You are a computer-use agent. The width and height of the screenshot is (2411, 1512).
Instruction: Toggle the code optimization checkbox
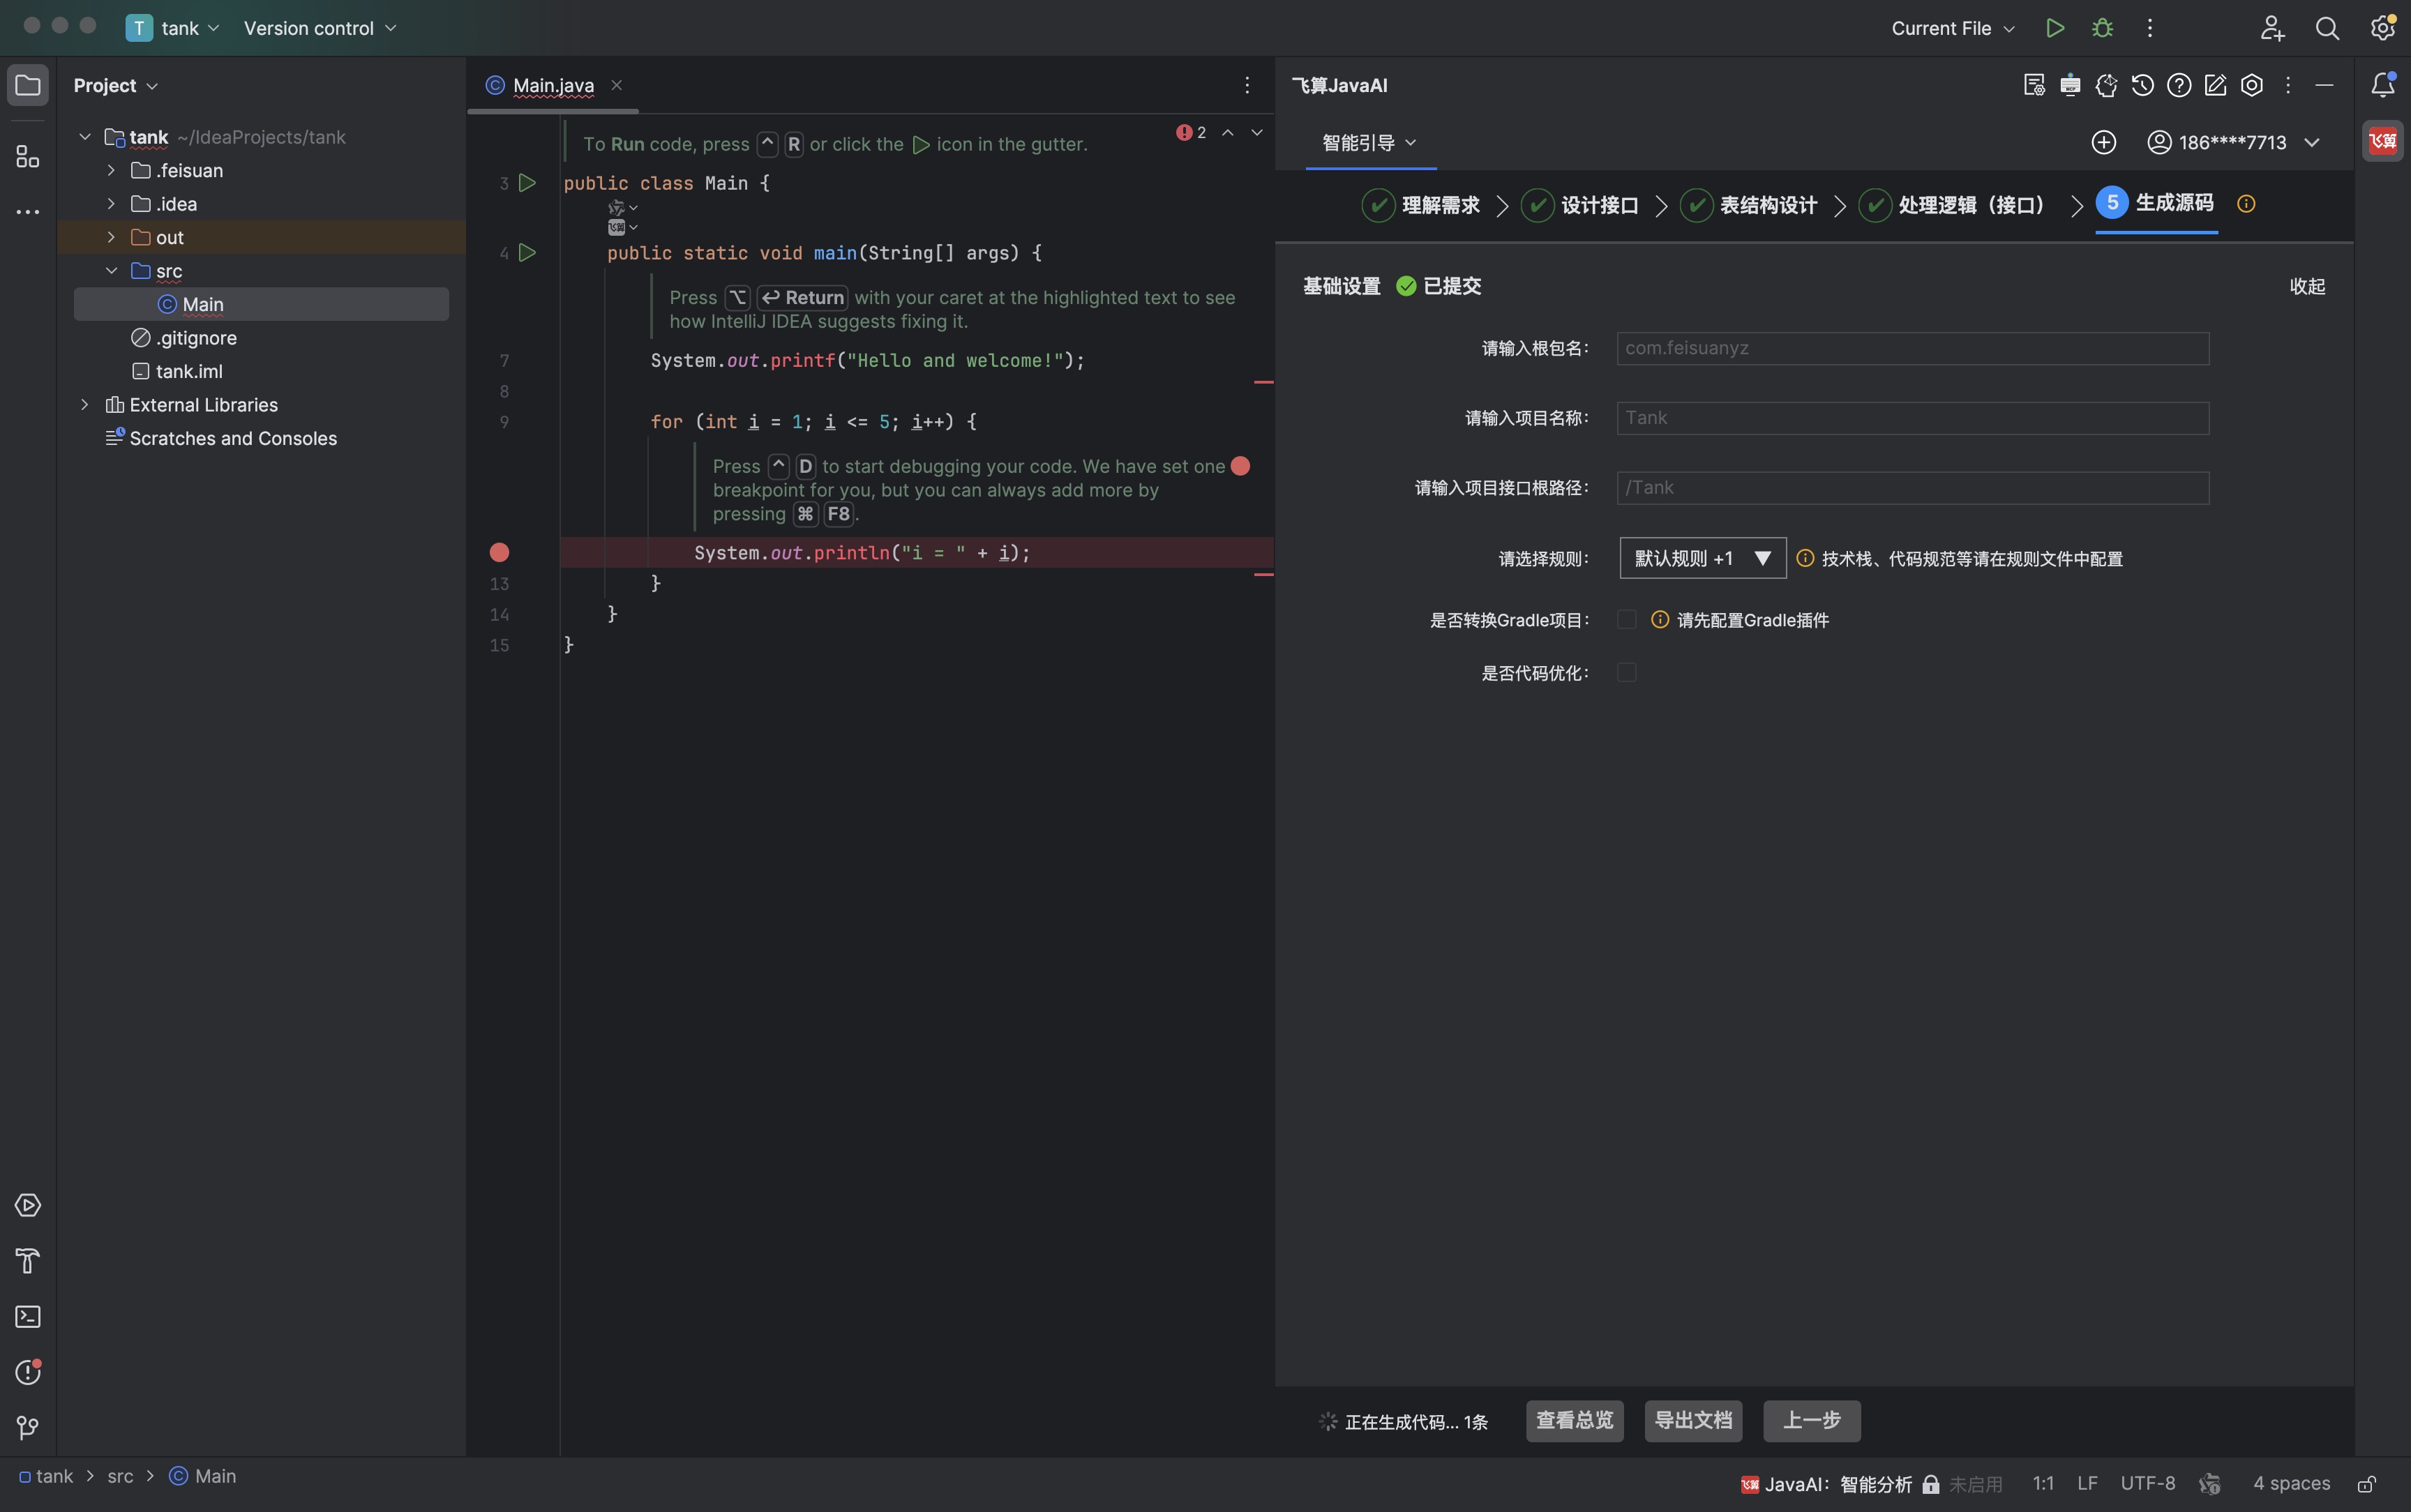point(1627,673)
